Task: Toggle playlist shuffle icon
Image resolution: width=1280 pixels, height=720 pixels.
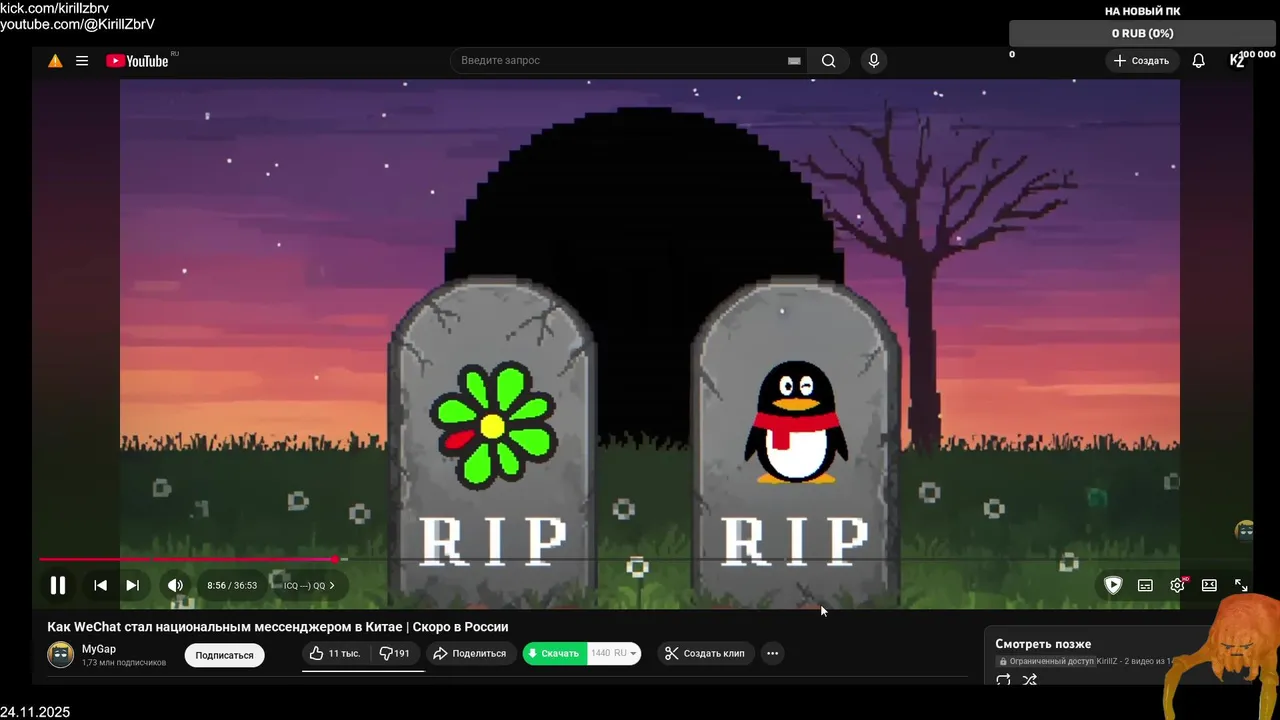Action: [x=1030, y=680]
